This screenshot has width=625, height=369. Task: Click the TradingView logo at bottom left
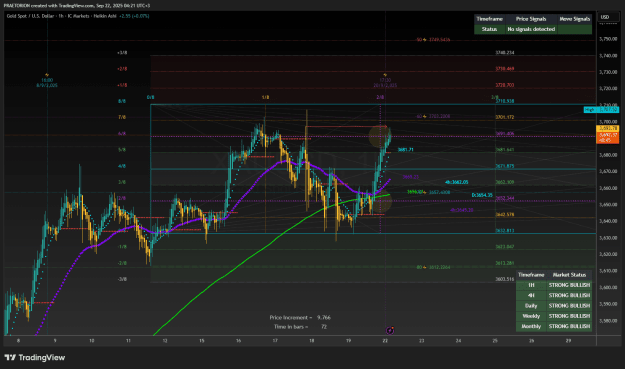point(35,357)
